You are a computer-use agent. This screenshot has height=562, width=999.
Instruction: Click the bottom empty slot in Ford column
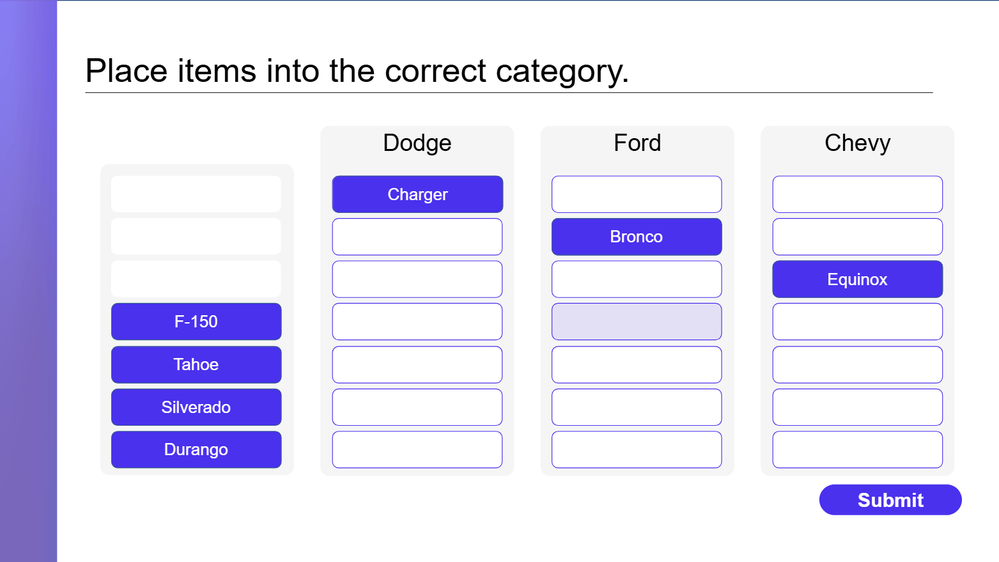(x=636, y=450)
